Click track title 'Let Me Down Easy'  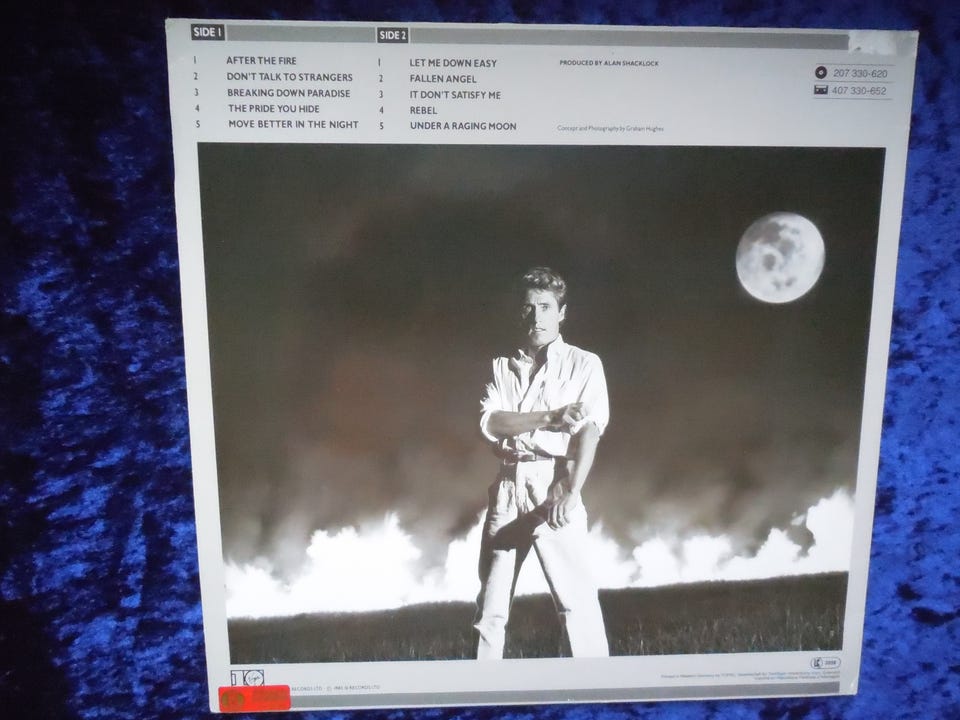(453, 63)
